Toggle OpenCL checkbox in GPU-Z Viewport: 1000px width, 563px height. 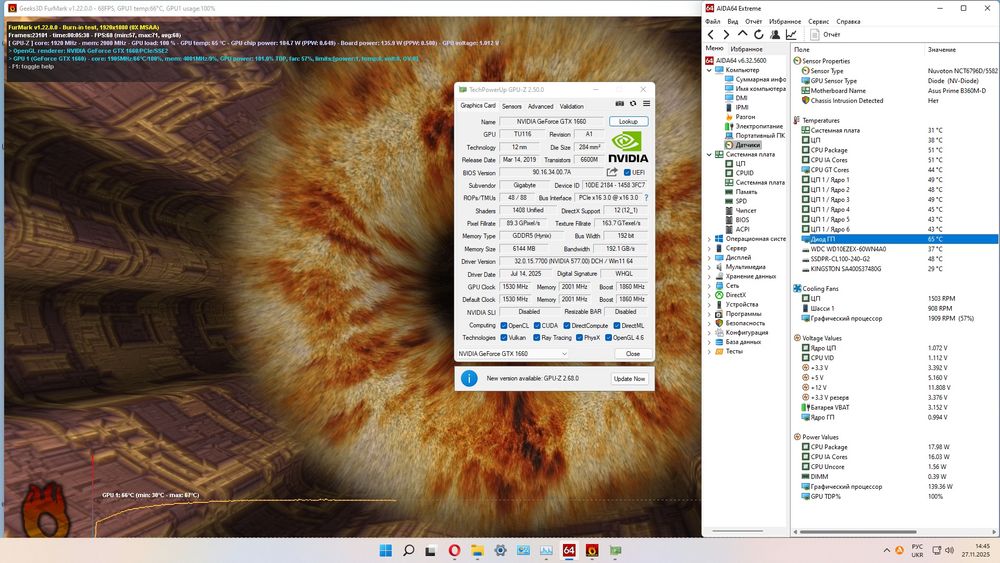pyautogui.click(x=504, y=326)
